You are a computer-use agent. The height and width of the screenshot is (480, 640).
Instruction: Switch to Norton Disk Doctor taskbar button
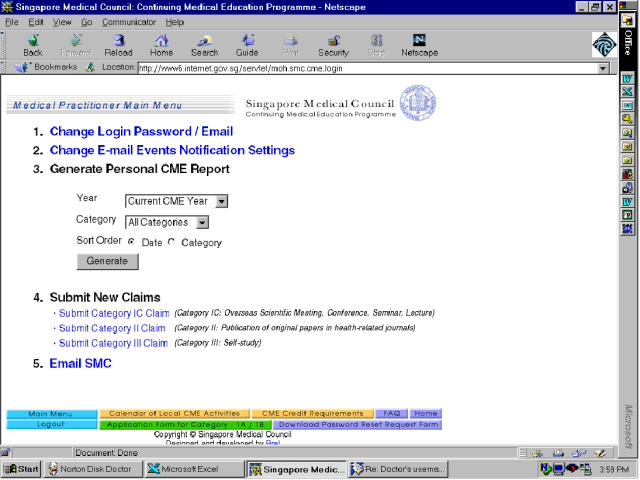(93, 469)
